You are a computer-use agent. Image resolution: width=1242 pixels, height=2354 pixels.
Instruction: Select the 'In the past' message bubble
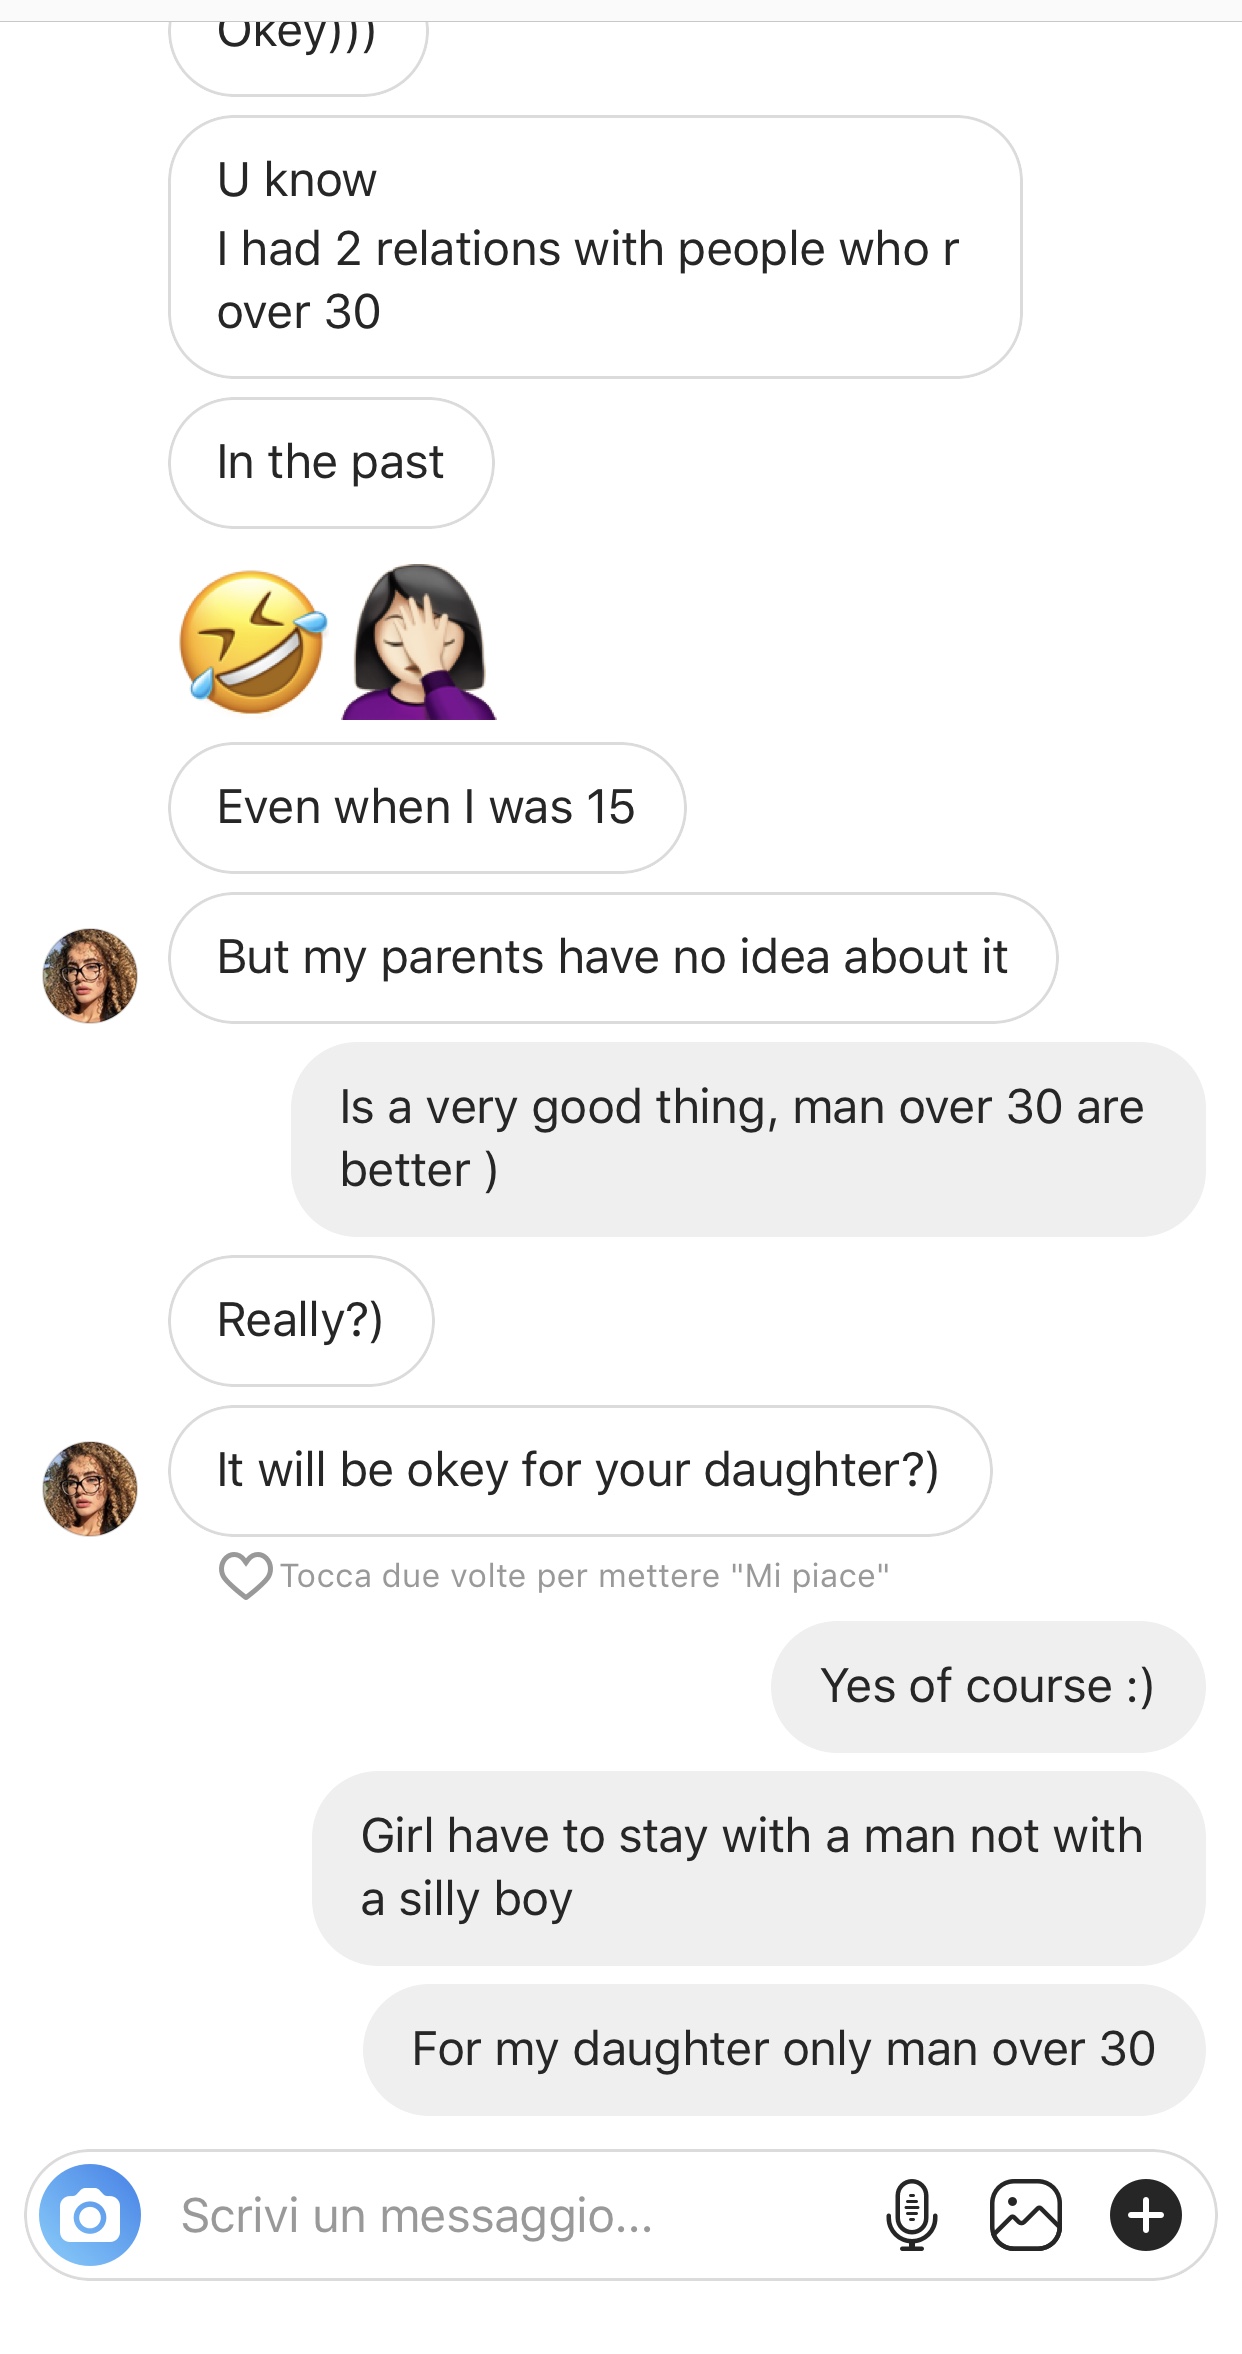(331, 463)
